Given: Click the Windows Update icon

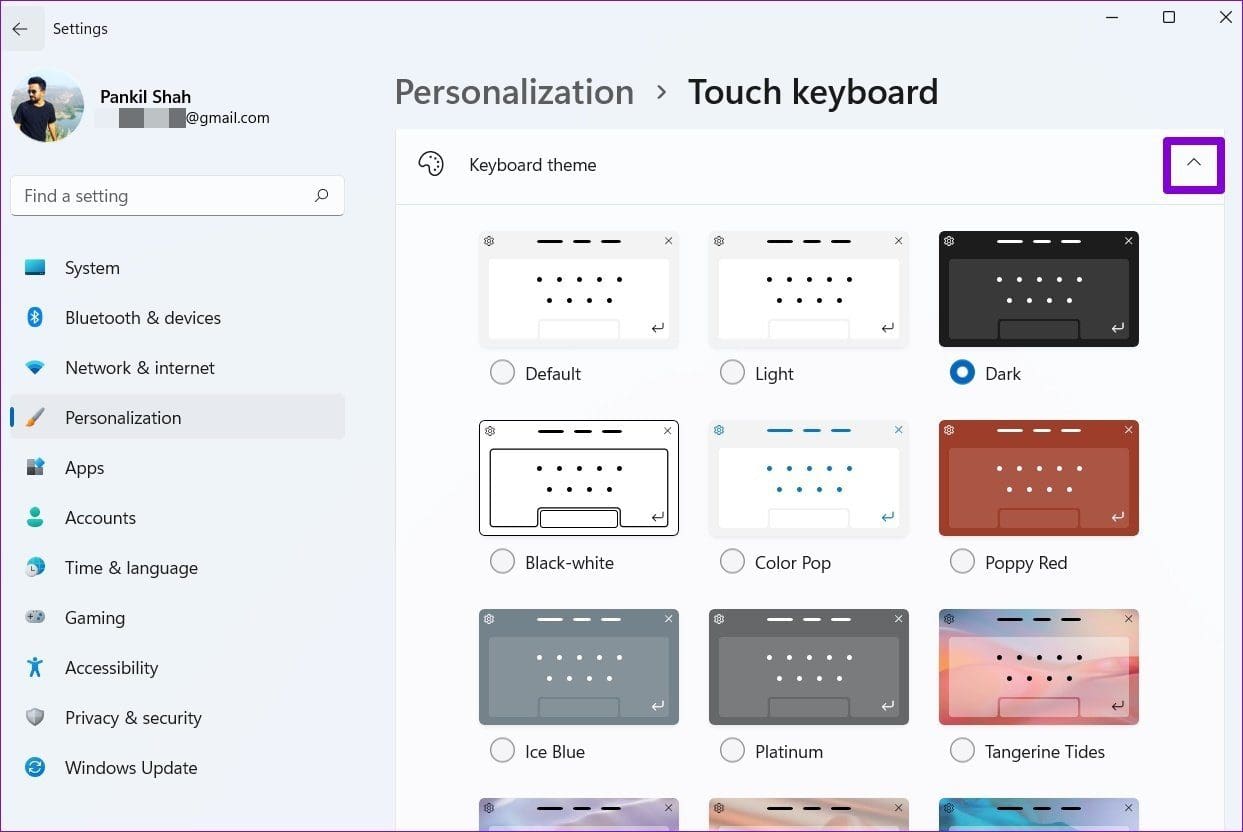Looking at the screenshot, I should [35, 767].
